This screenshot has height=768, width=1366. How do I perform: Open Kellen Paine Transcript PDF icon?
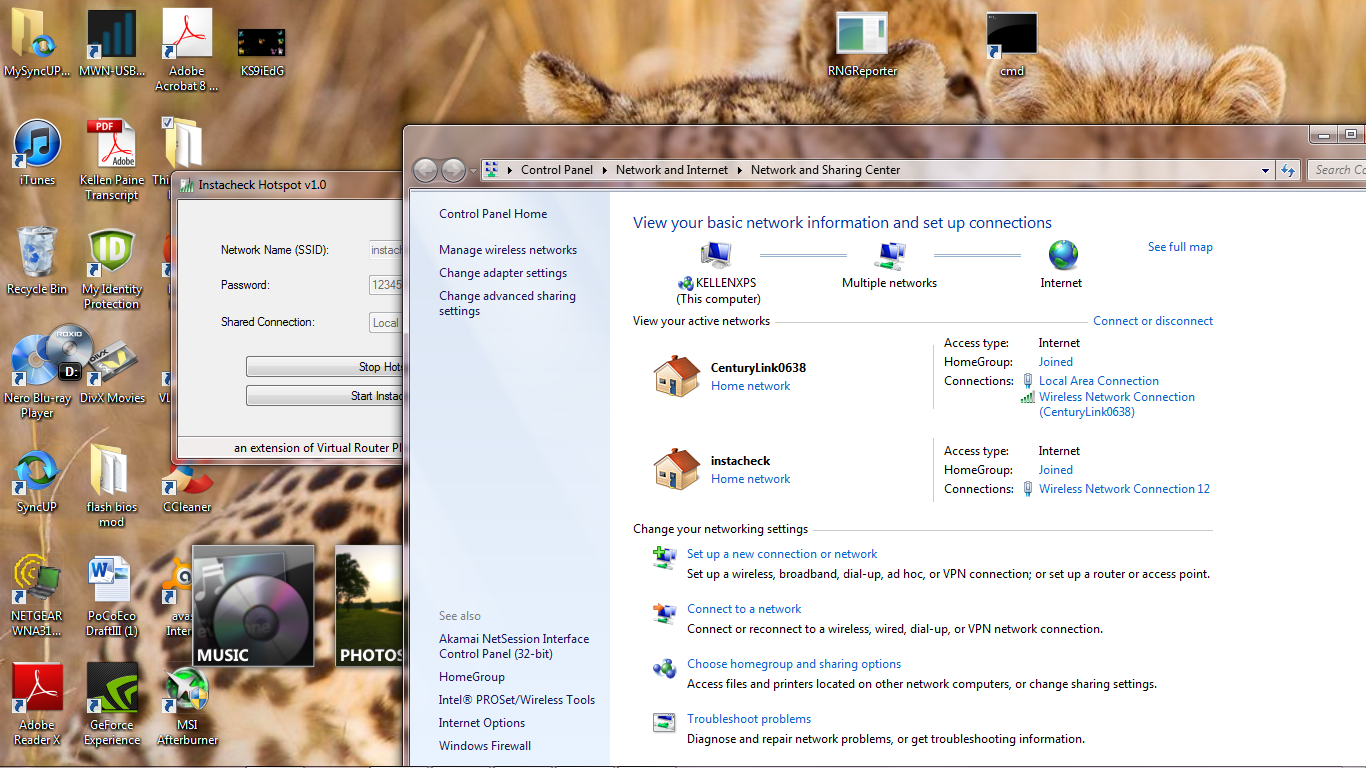pos(112,160)
